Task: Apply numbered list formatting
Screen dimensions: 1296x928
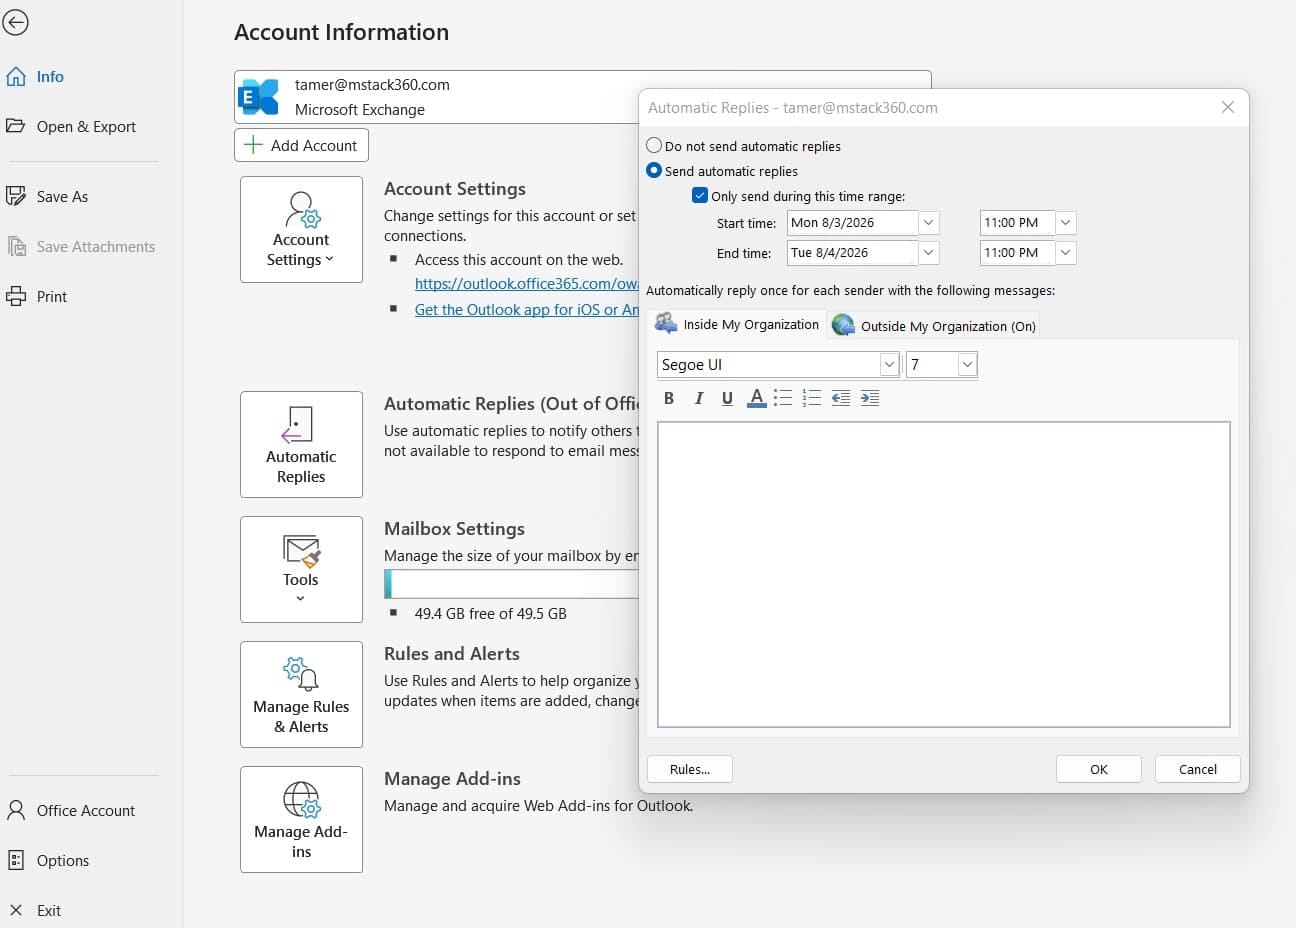Action: (812, 398)
